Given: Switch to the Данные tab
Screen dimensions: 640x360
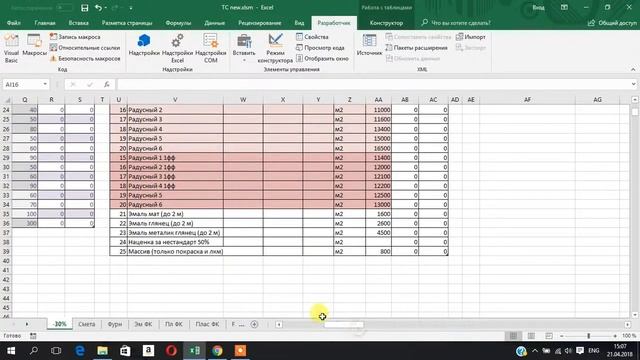Looking at the screenshot, I should coord(215,23).
